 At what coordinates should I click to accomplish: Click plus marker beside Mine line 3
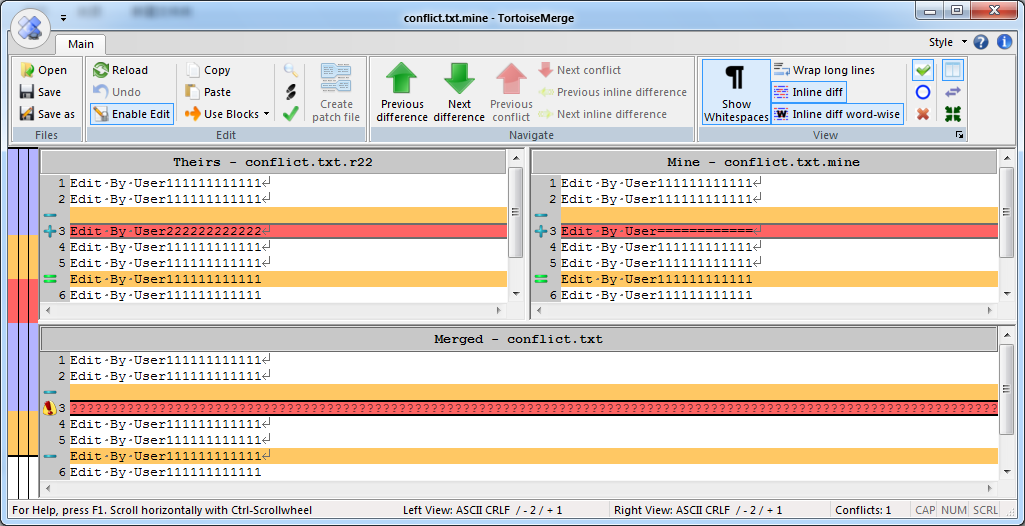(541, 231)
